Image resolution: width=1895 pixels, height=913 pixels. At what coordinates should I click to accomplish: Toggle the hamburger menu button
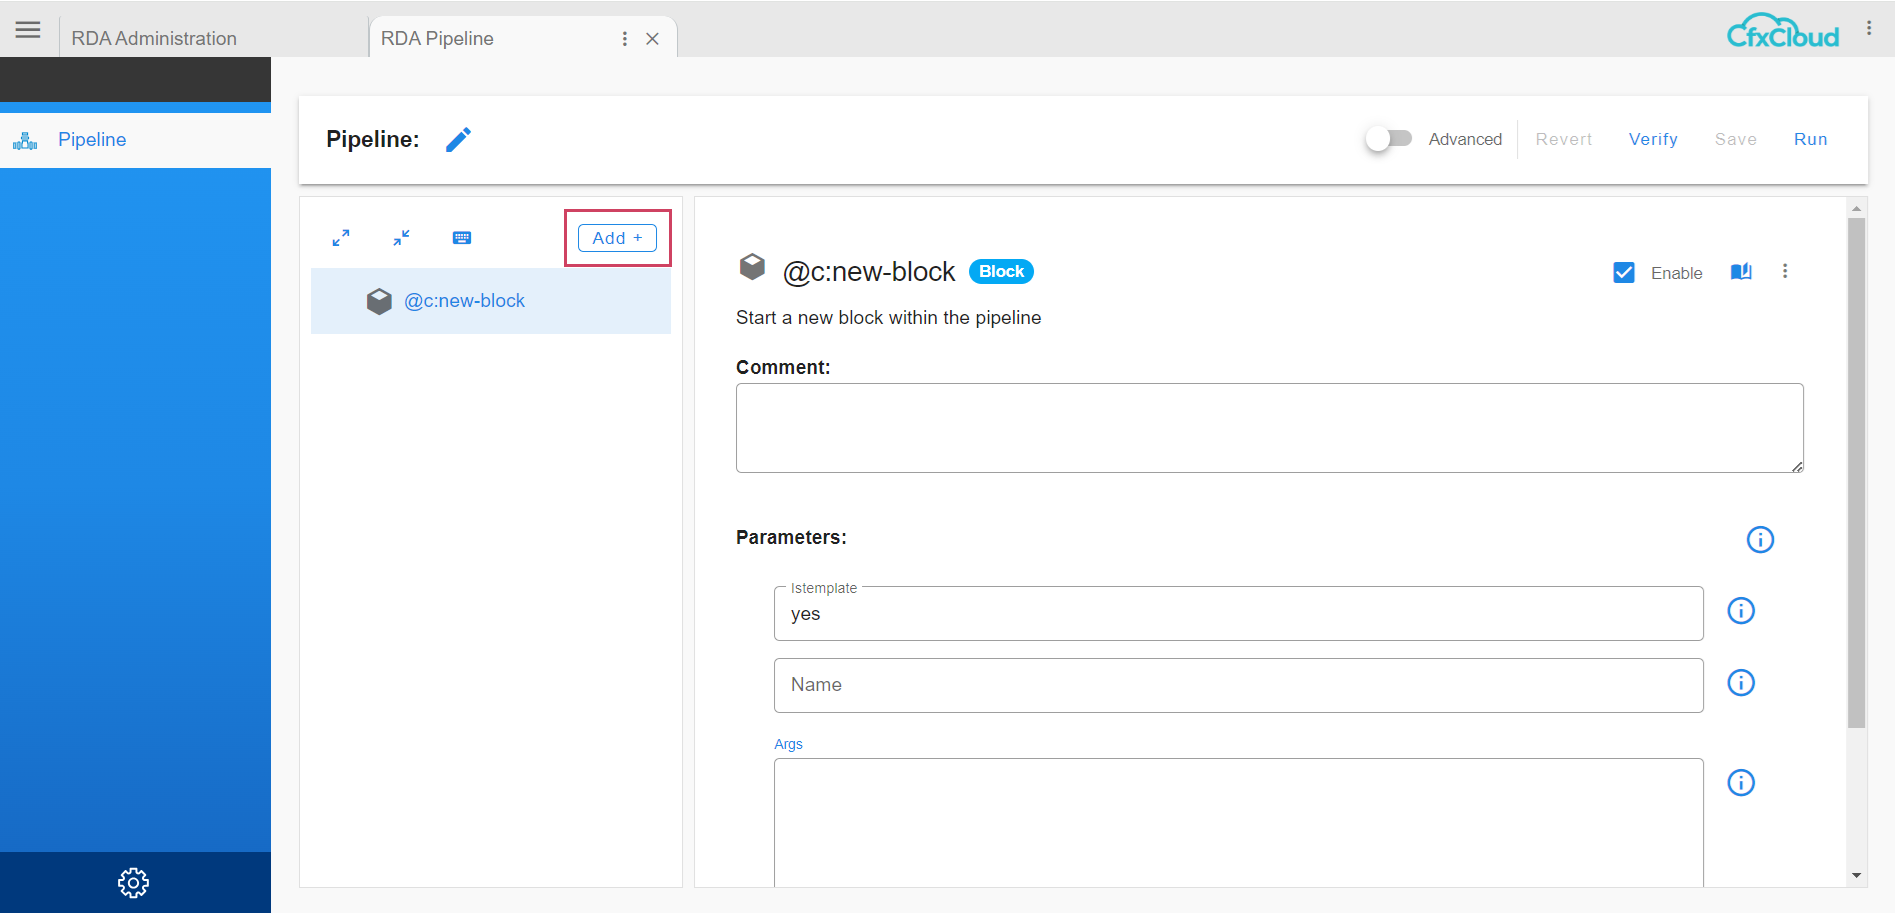click(27, 28)
